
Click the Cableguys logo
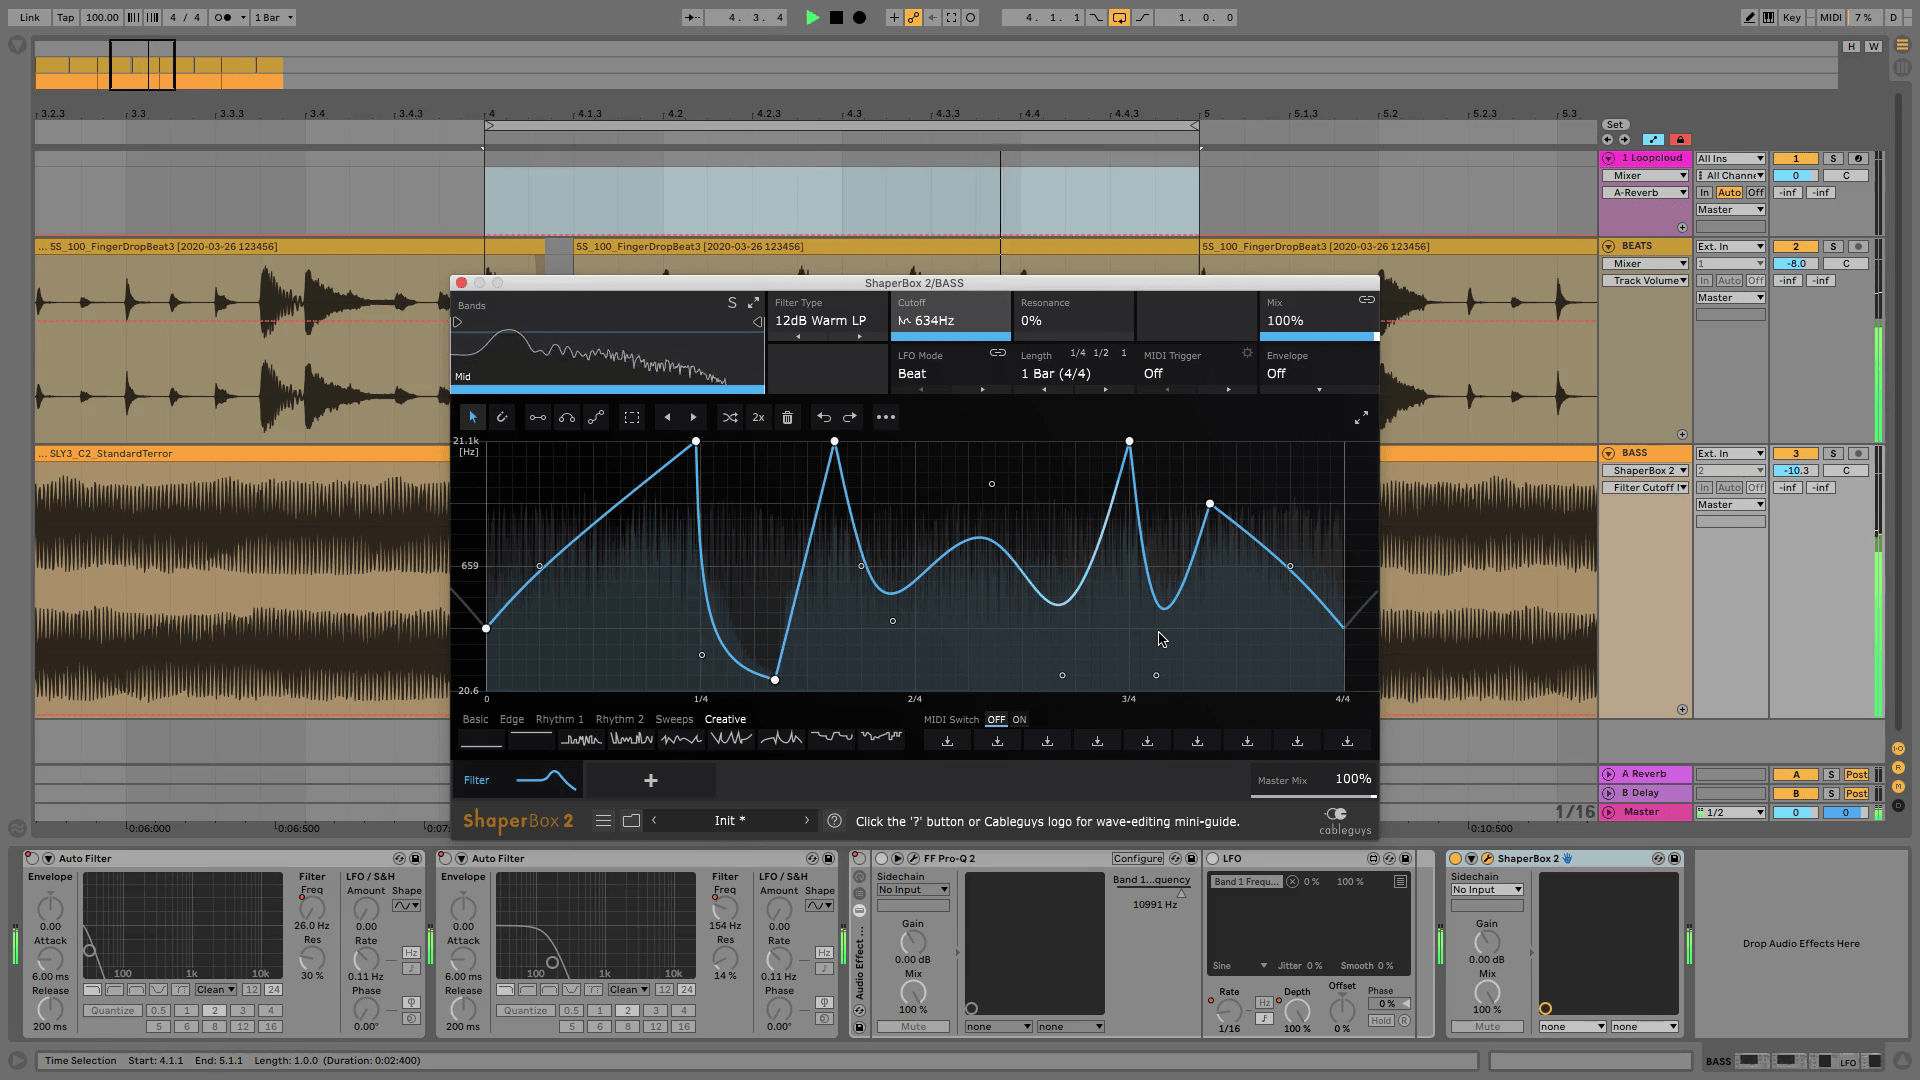[1345, 821]
